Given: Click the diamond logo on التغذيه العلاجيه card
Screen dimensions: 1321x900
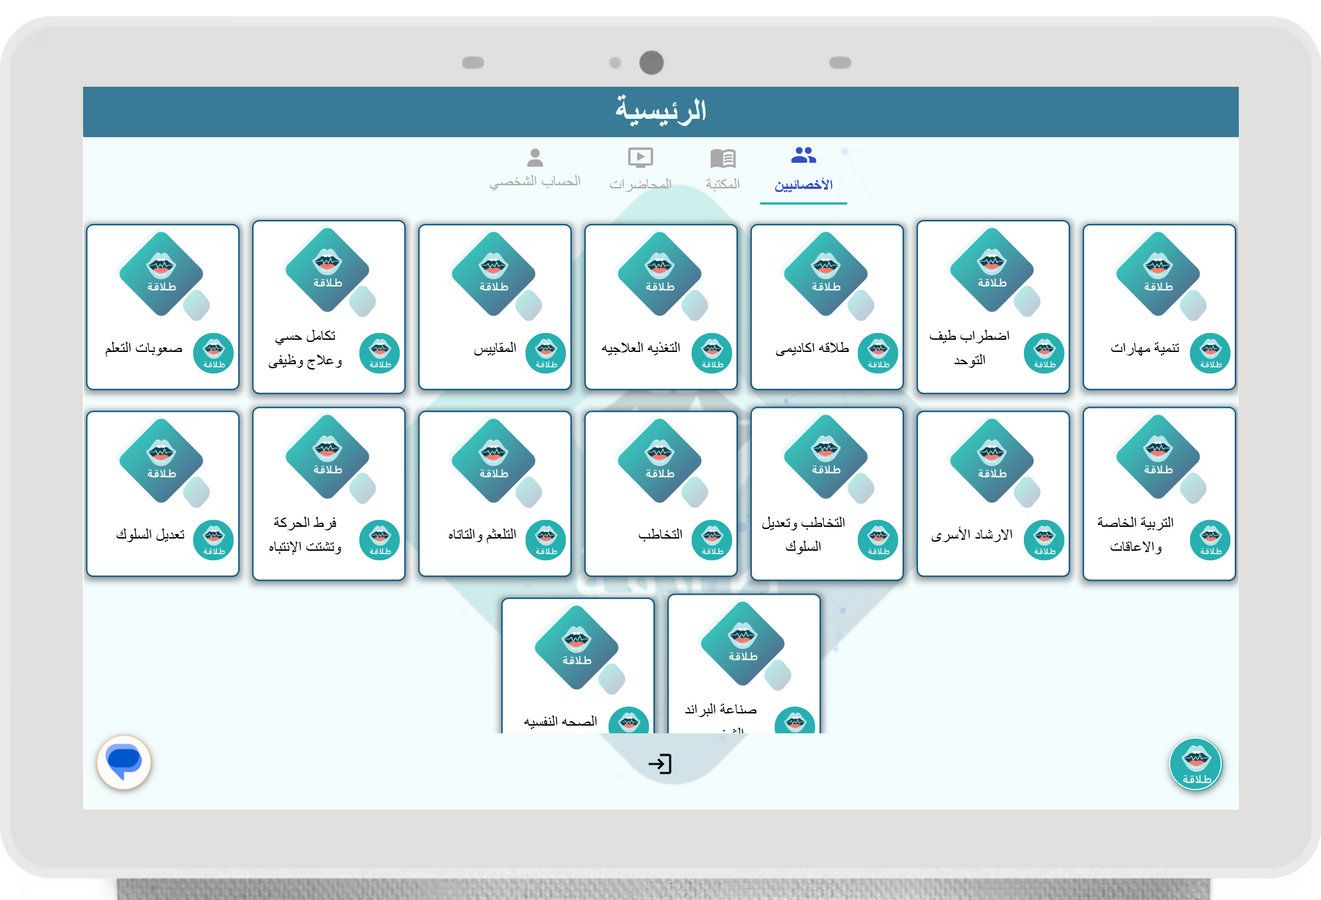Looking at the screenshot, I should pyautogui.click(x=660, y=274).
